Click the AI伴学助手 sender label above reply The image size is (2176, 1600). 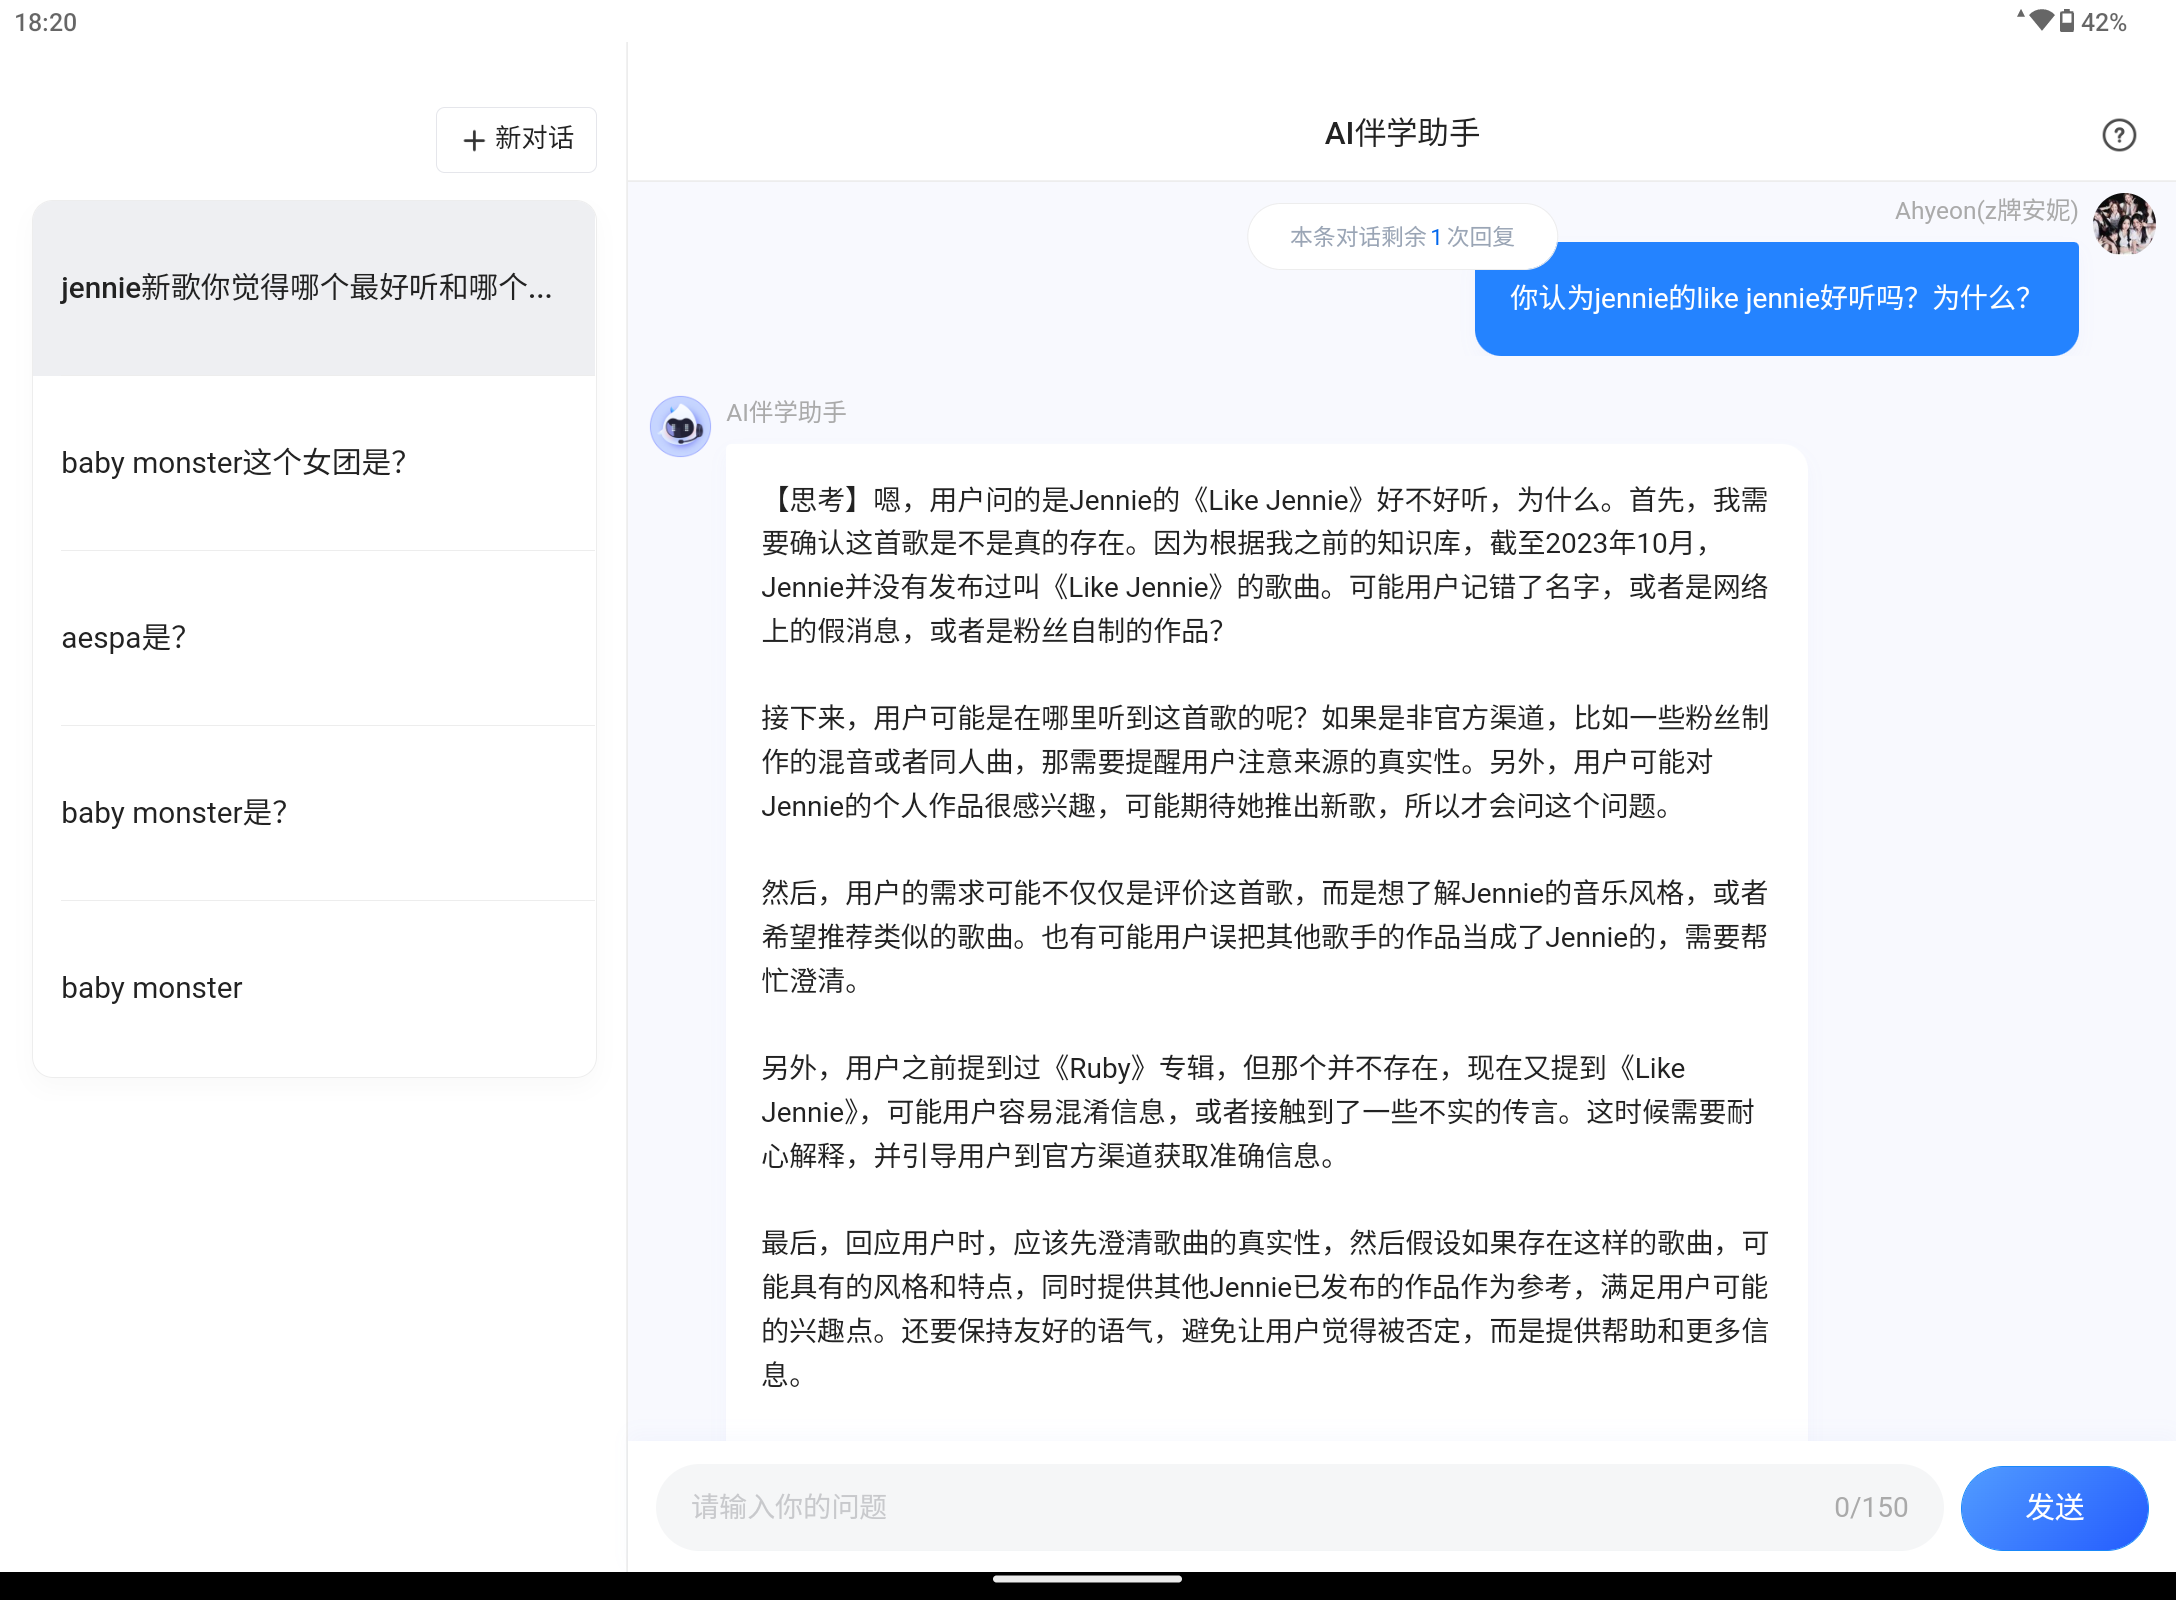point(786,412)
